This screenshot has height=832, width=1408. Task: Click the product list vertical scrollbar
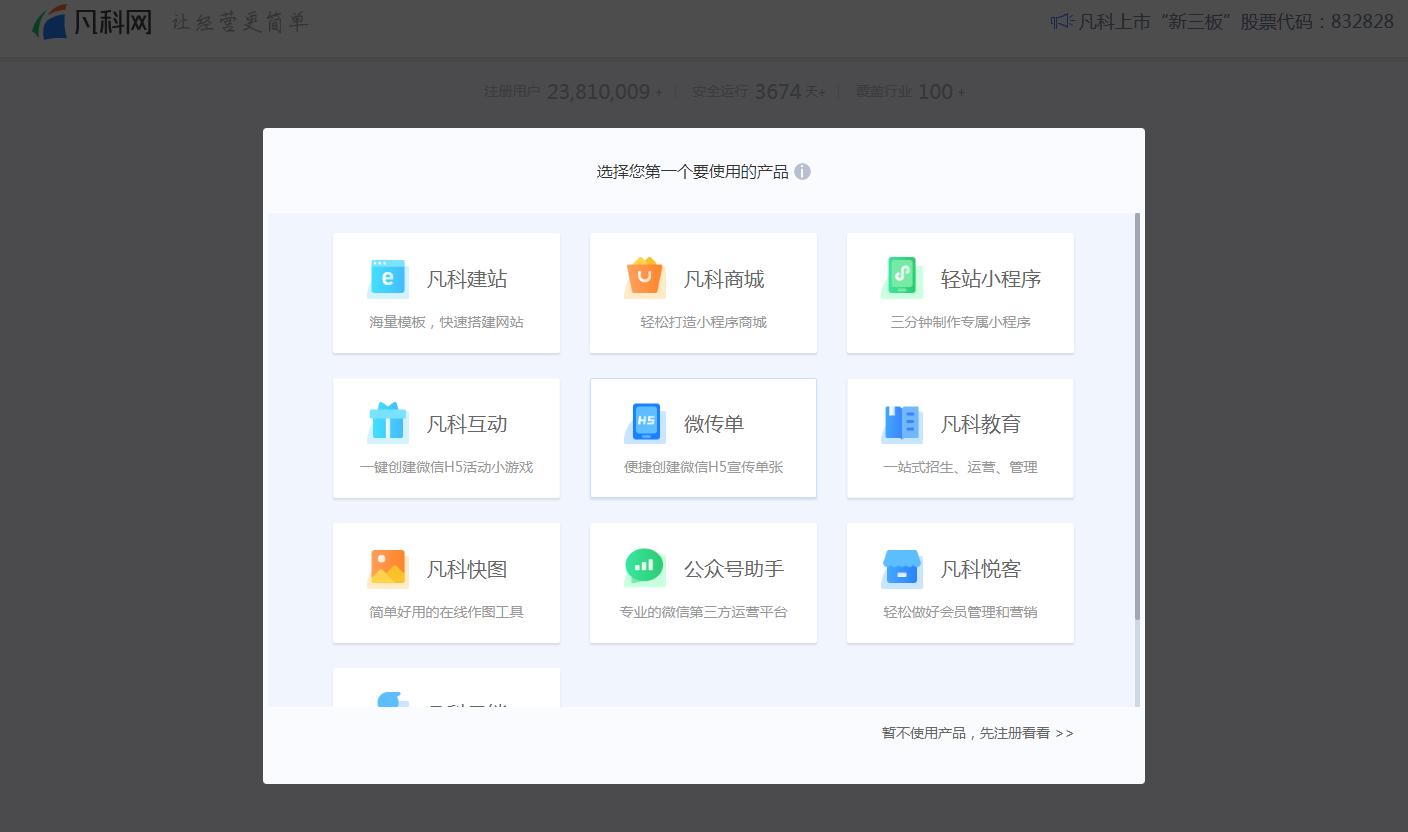tap(1137, 416)
